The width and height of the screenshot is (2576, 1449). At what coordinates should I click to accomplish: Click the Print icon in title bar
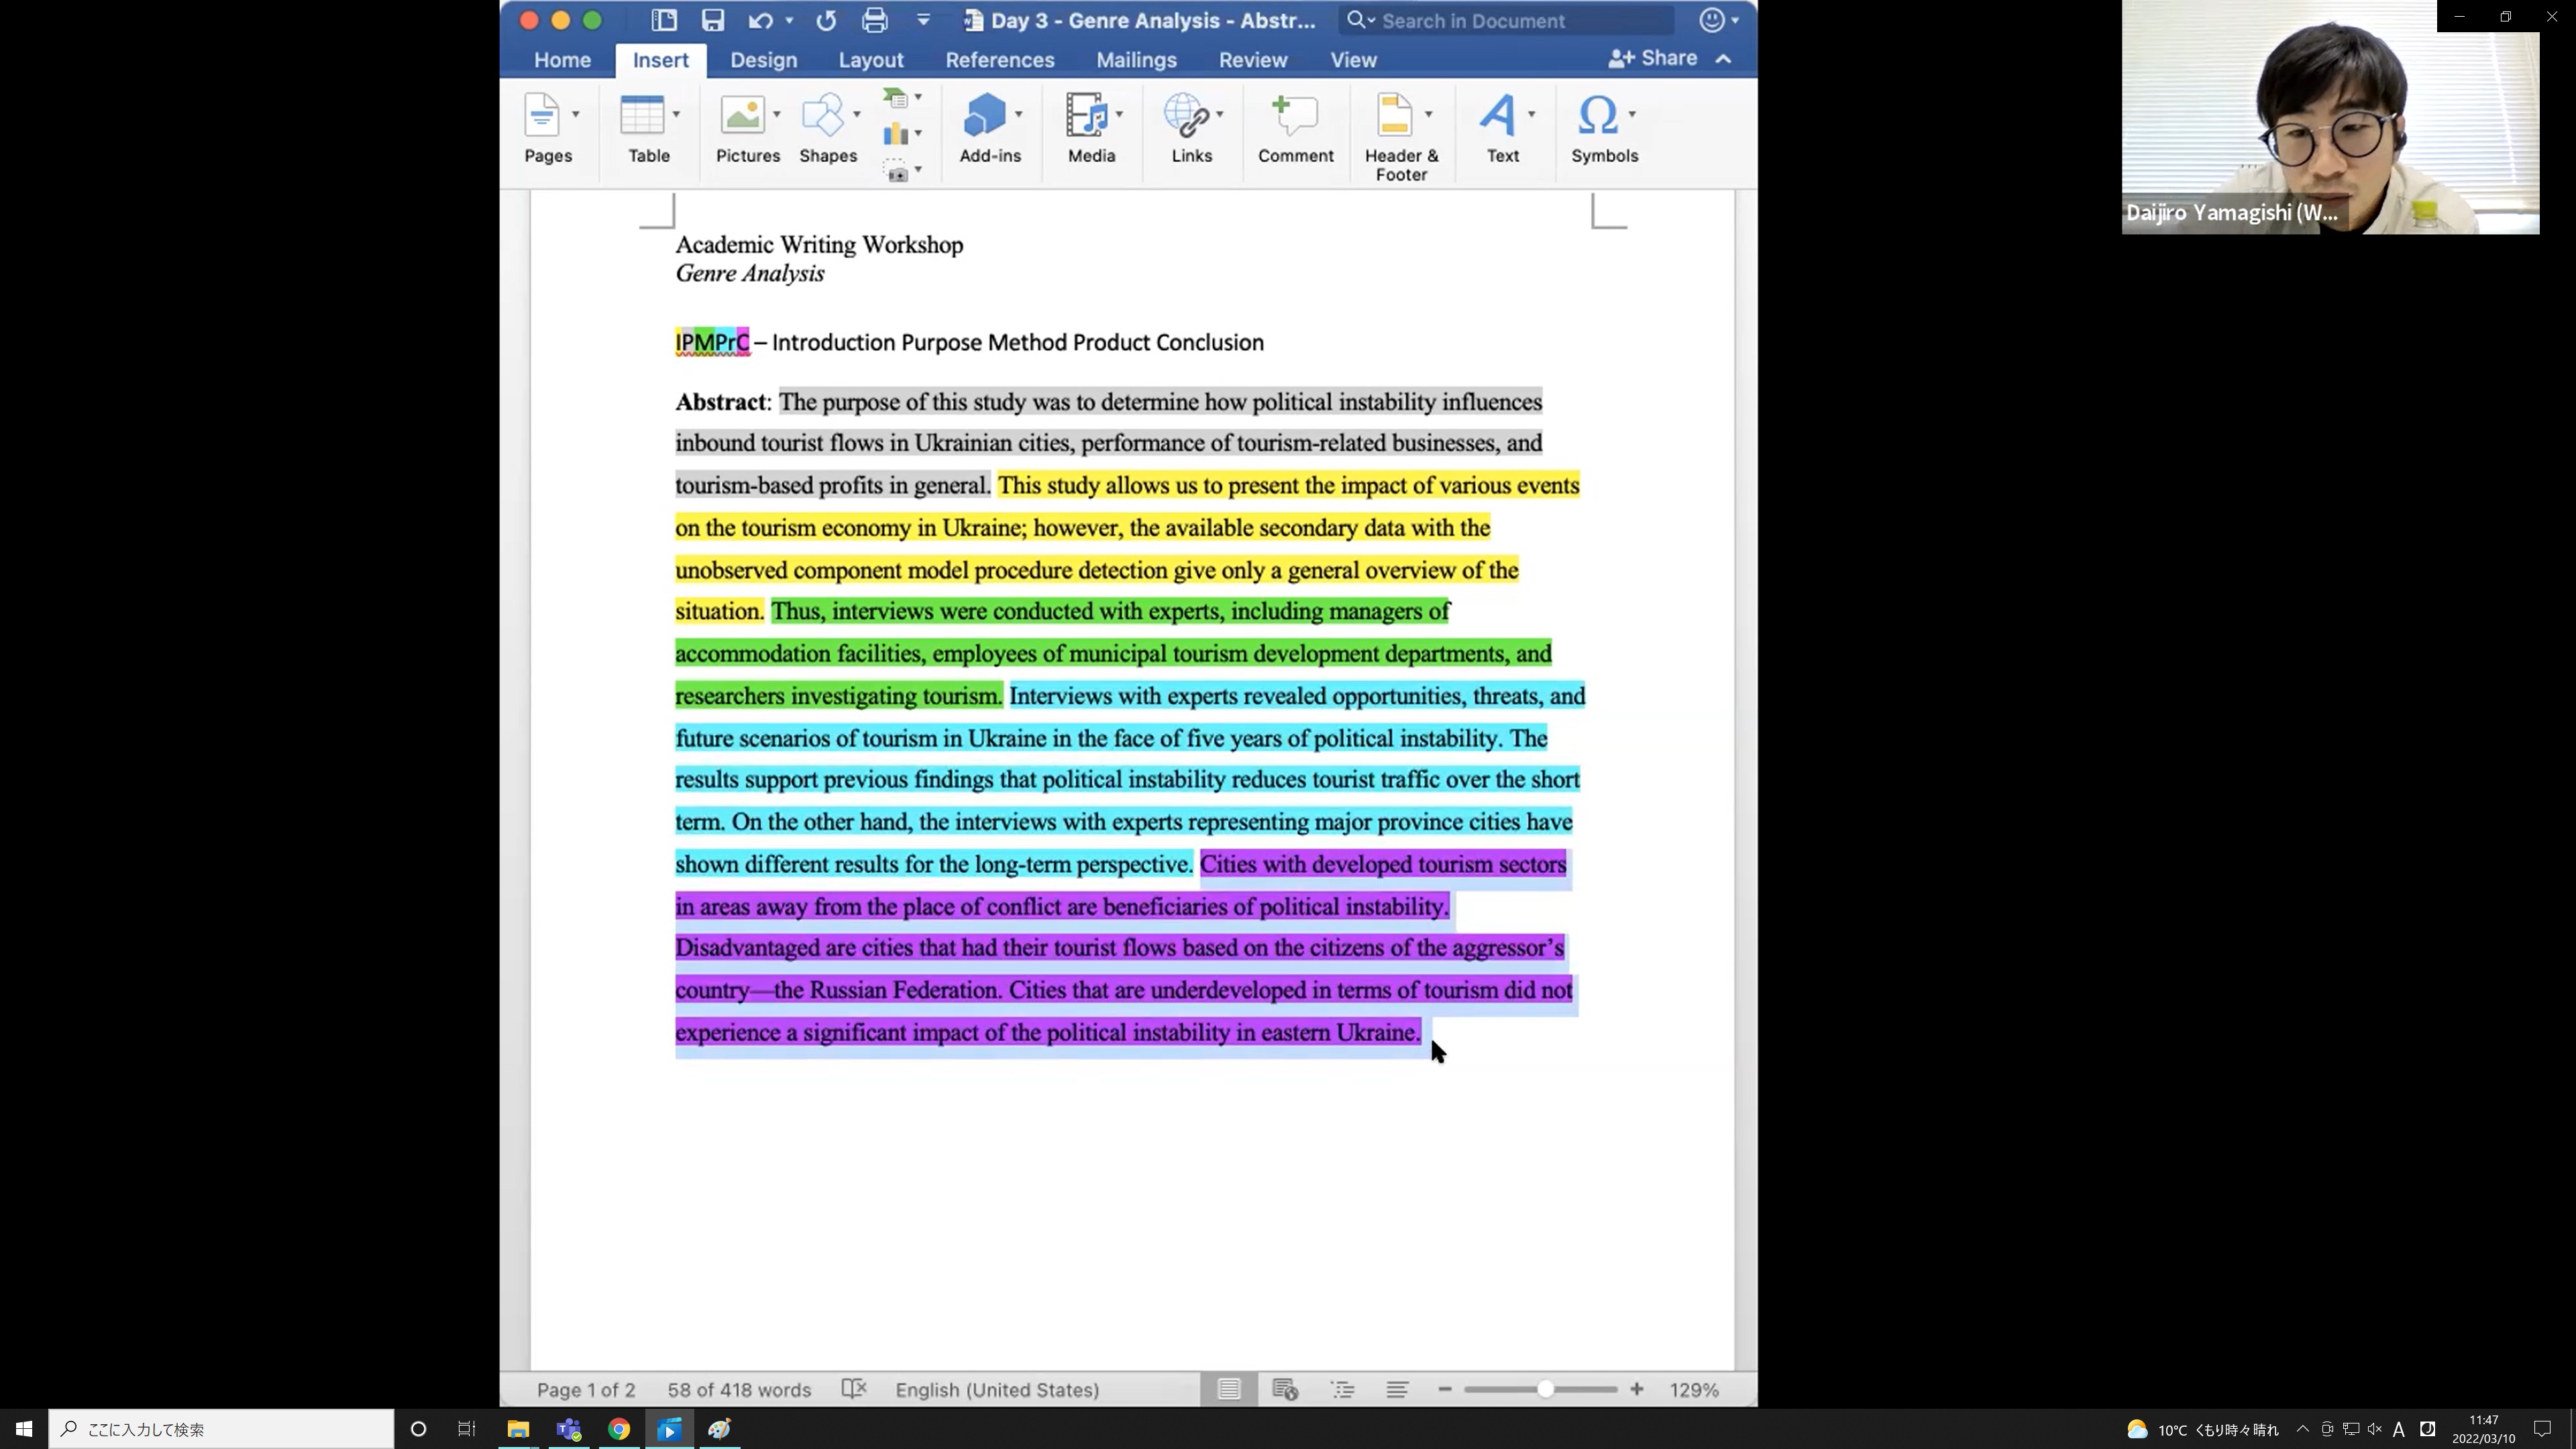[874, 20]
